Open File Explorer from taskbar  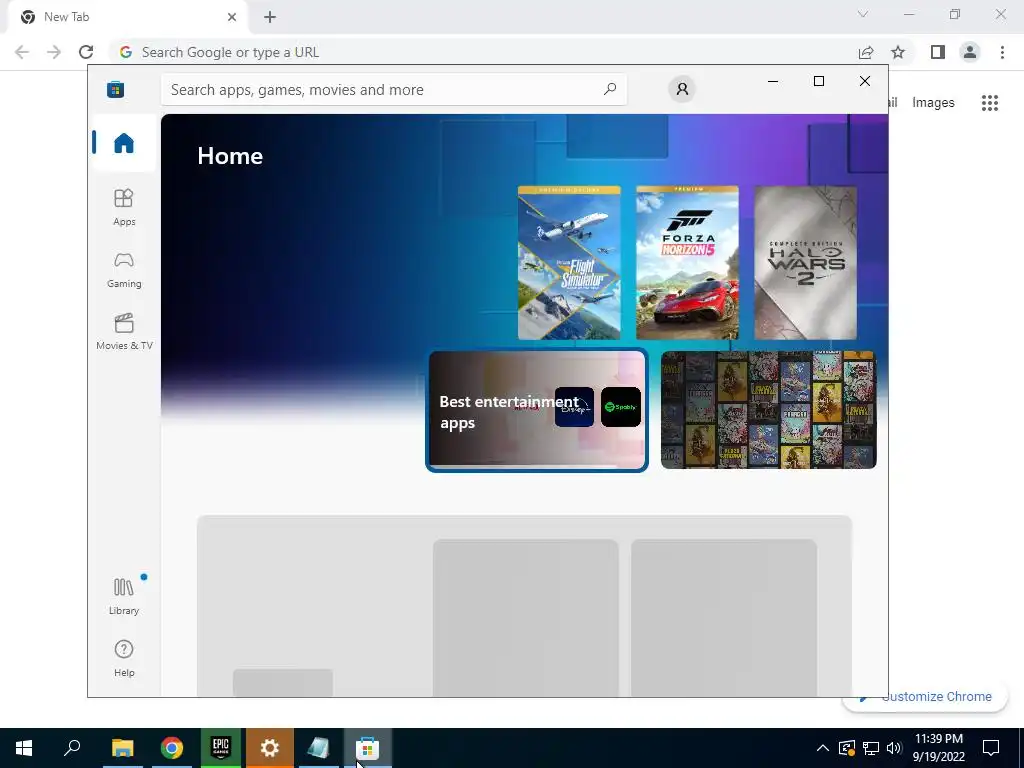[x=122, y=748]
